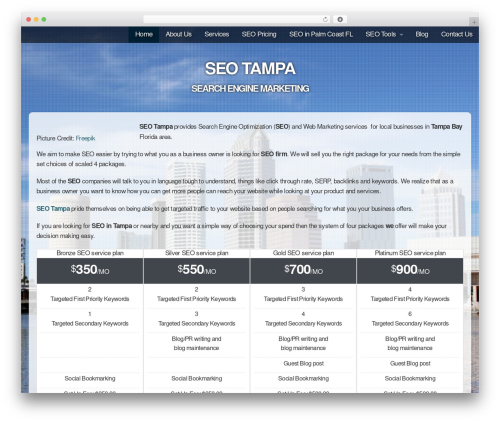The image size is (500, 423).
Task: Open SEO in Palm Coast FL page
Action: [x=321, y=34]
